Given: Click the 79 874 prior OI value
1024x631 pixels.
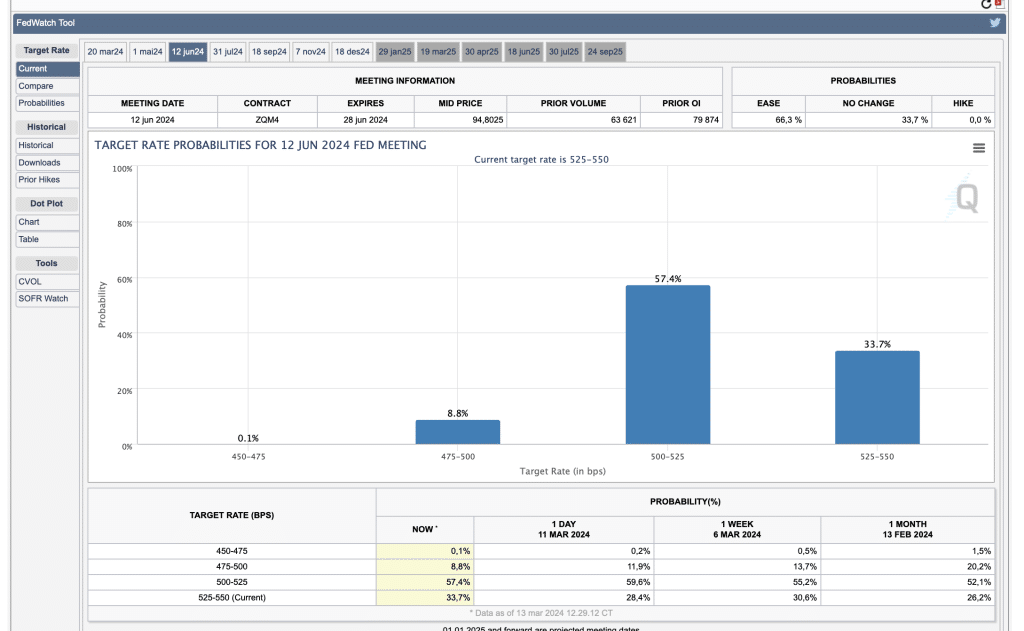Looking at the screenshot, I should tap(705, 120).
